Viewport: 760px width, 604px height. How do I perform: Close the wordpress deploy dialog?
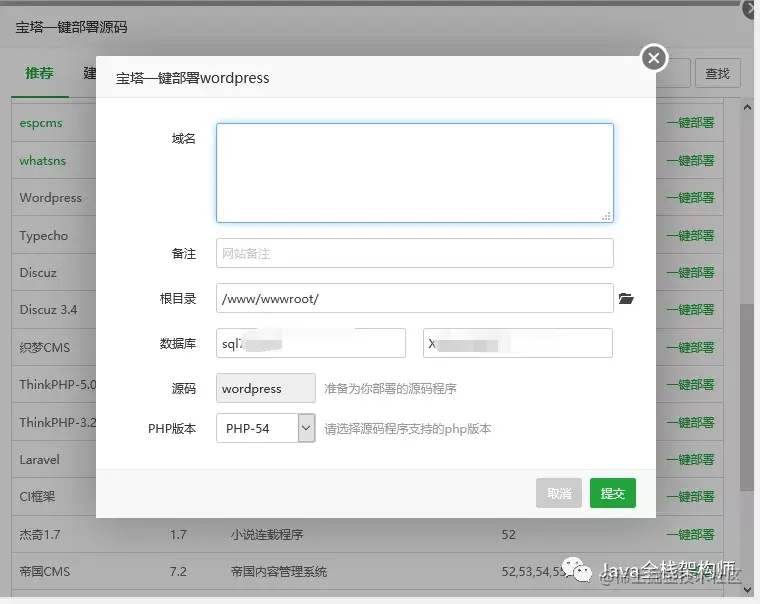click(x=654, y=58)
